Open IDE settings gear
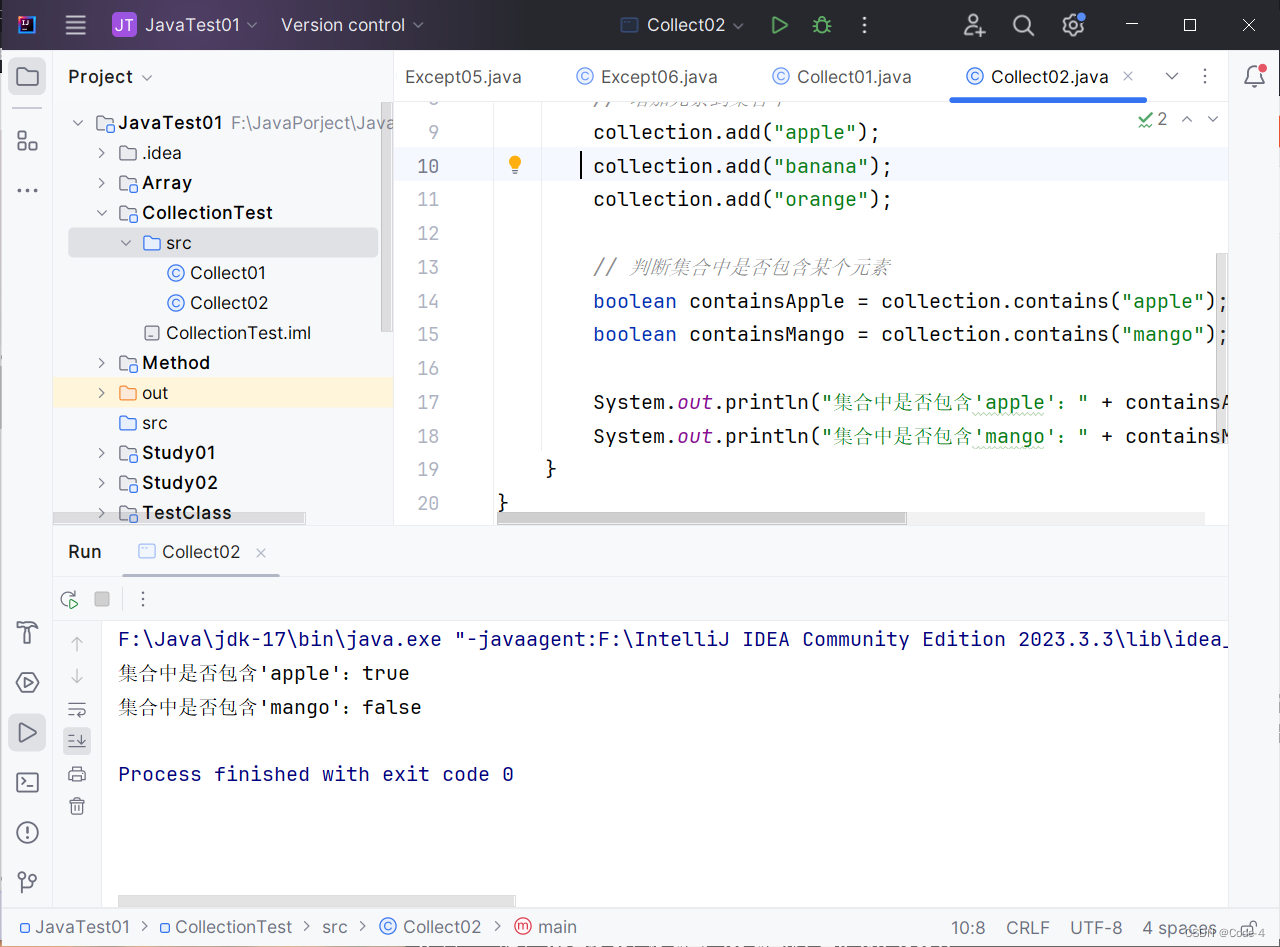The image size is (1280, 947). [x=1073, y=25]
